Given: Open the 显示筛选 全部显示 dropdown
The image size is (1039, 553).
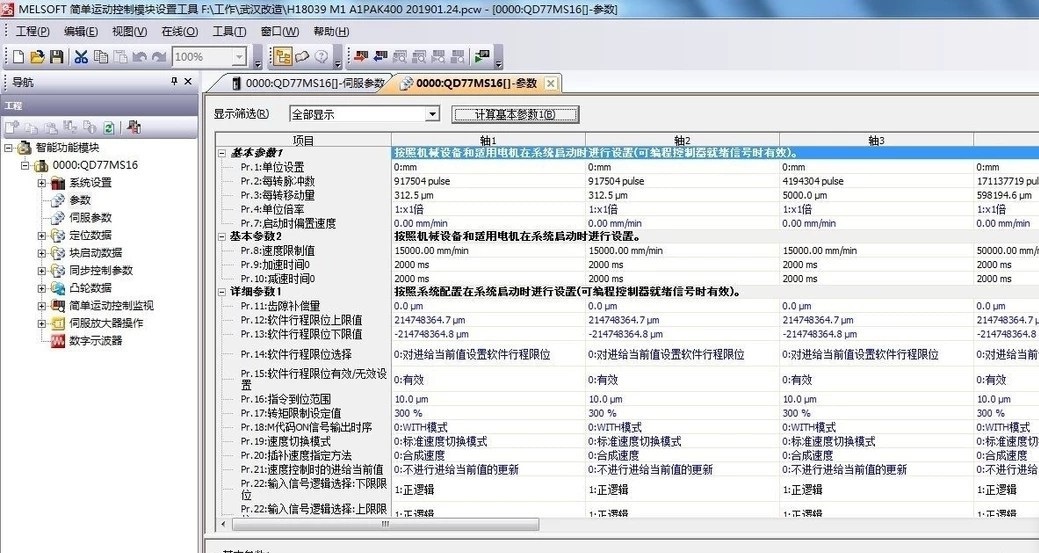Looking at the screenshot, I should coord(432,114).
